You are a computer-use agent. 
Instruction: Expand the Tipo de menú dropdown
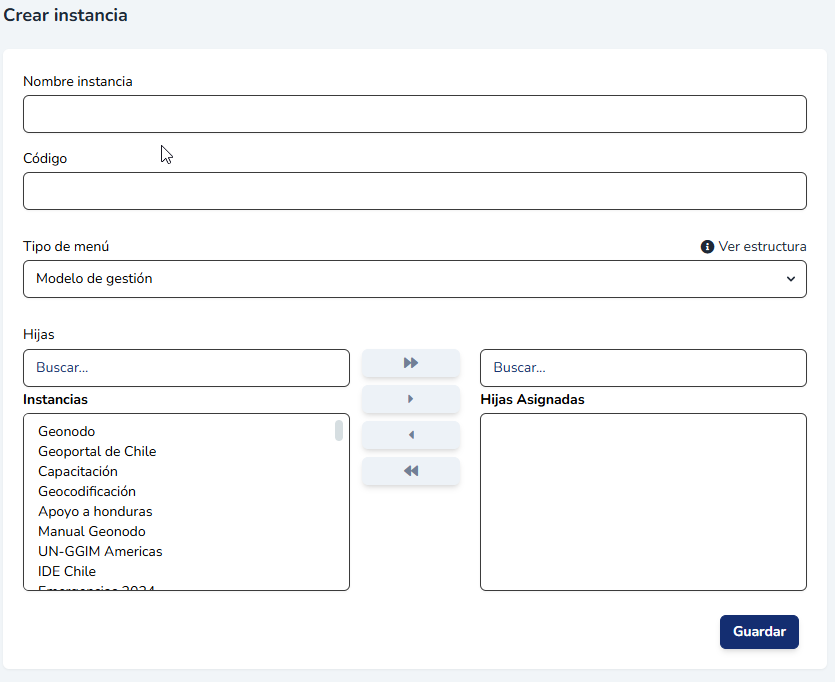(x=415, y=279)
